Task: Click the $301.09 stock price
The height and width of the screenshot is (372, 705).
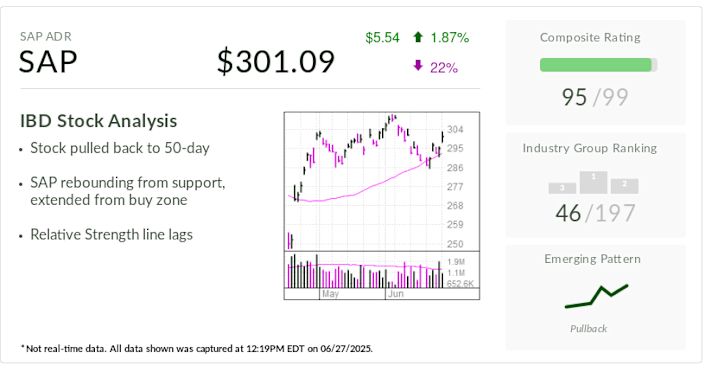Action: [276, 62]
